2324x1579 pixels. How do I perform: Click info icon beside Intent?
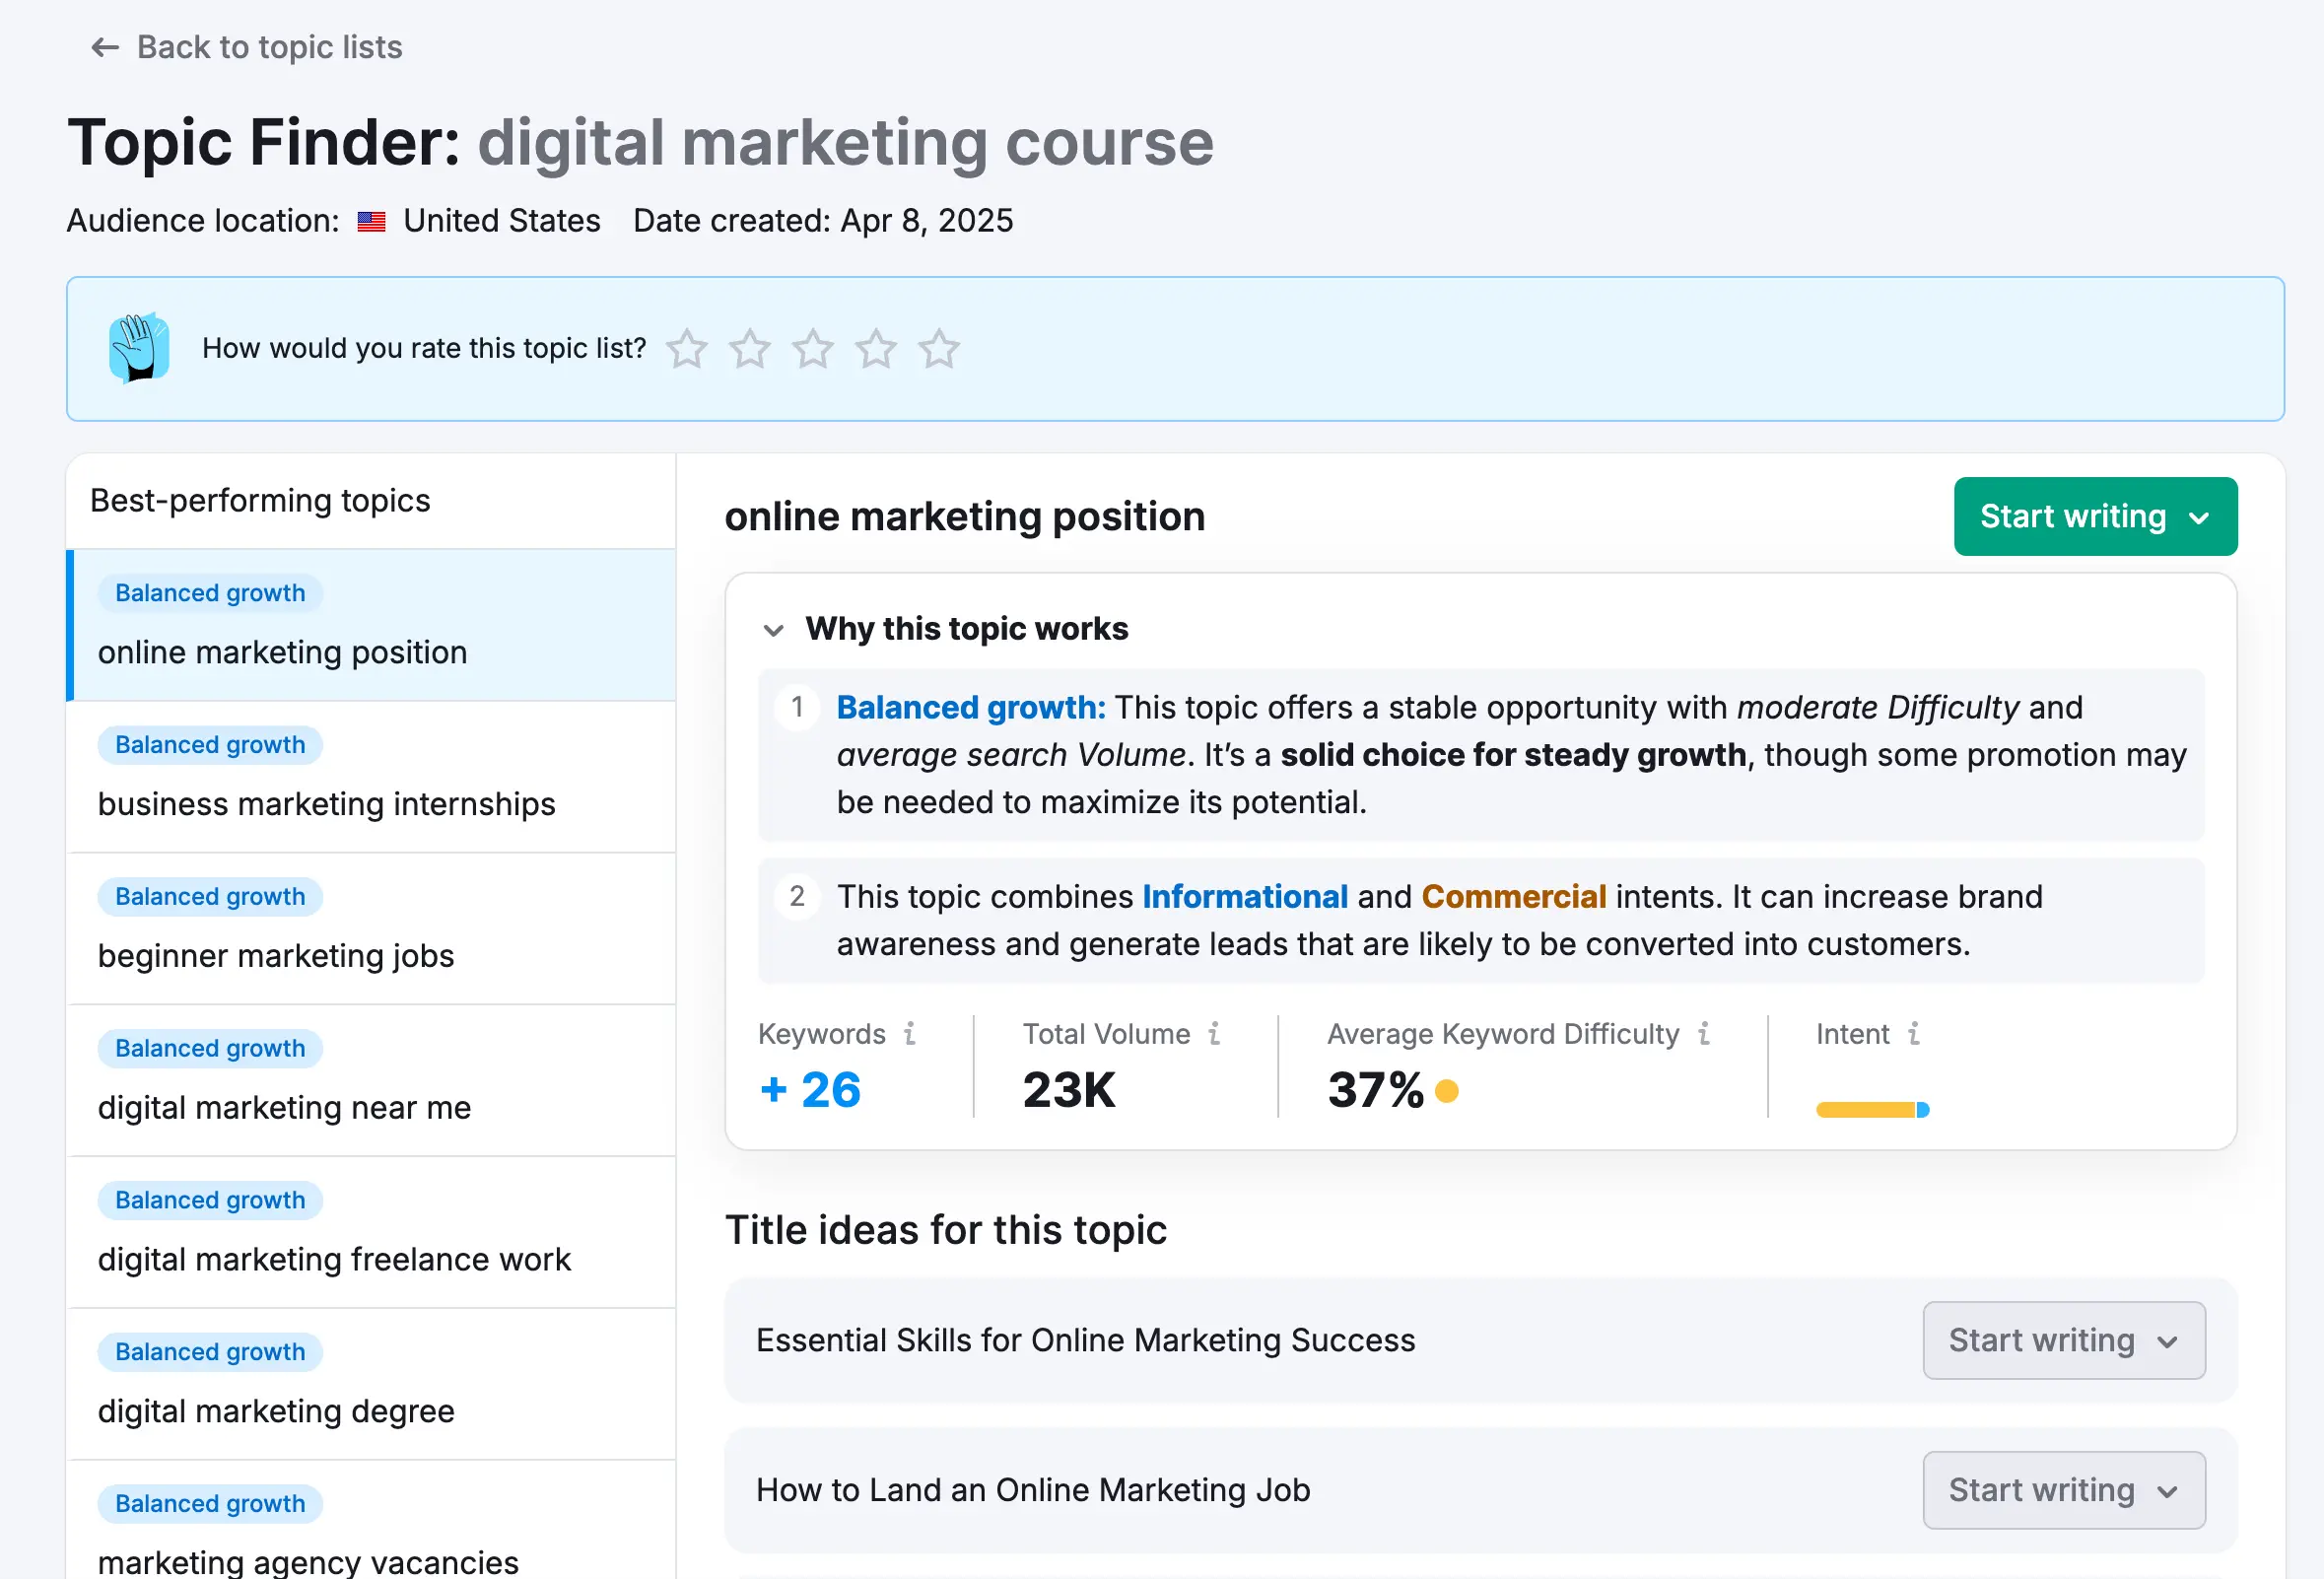coord(1914,1033)
